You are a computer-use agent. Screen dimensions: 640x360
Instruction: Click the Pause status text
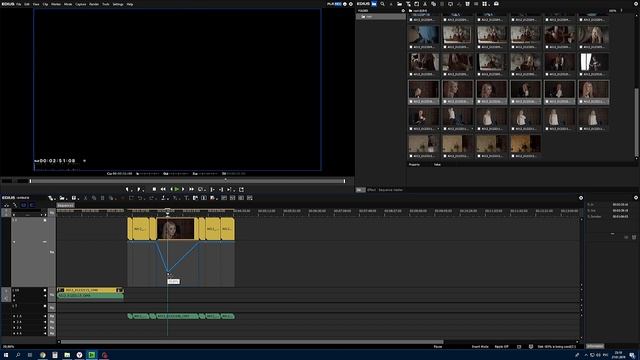[438, 347]
